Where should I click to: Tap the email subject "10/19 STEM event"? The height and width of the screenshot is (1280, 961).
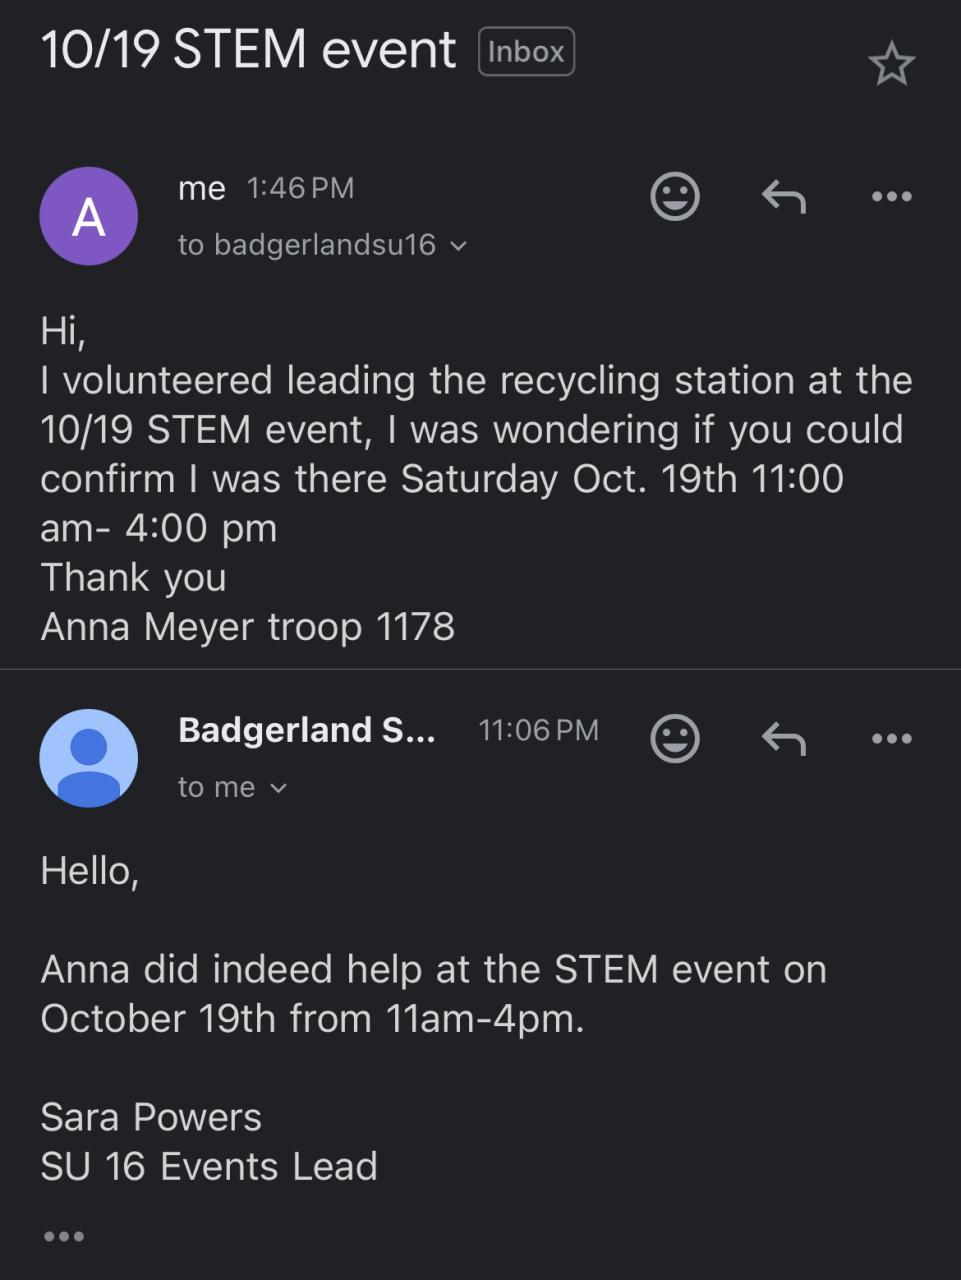coord(248,50)
